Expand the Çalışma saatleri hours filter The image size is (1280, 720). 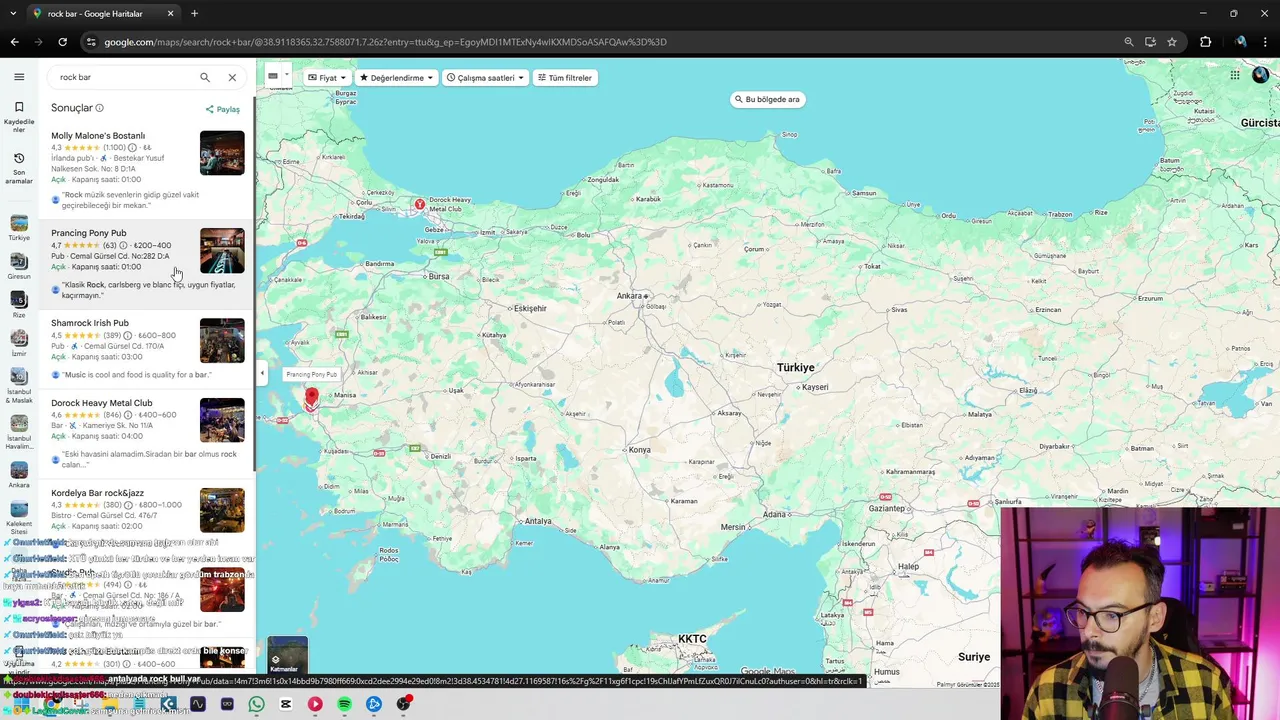485,78
